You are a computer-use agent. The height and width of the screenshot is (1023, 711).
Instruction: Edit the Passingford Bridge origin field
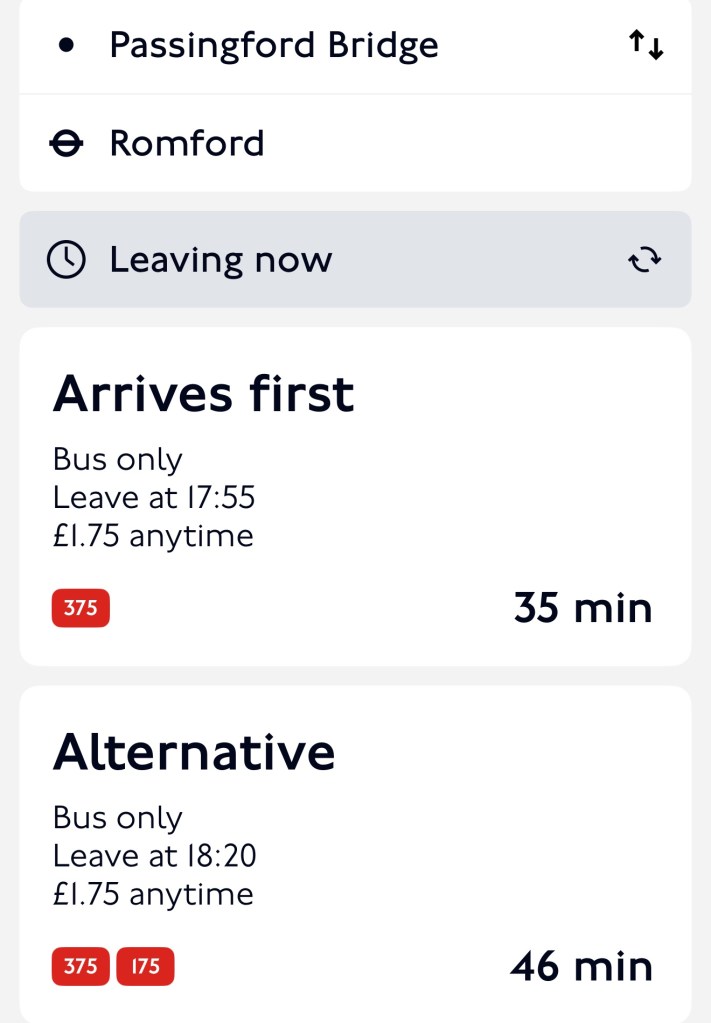[x=273, y=45]
